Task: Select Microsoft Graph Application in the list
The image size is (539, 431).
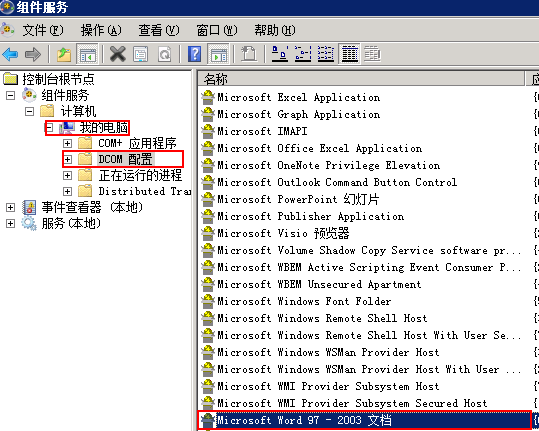Action: 299,114
